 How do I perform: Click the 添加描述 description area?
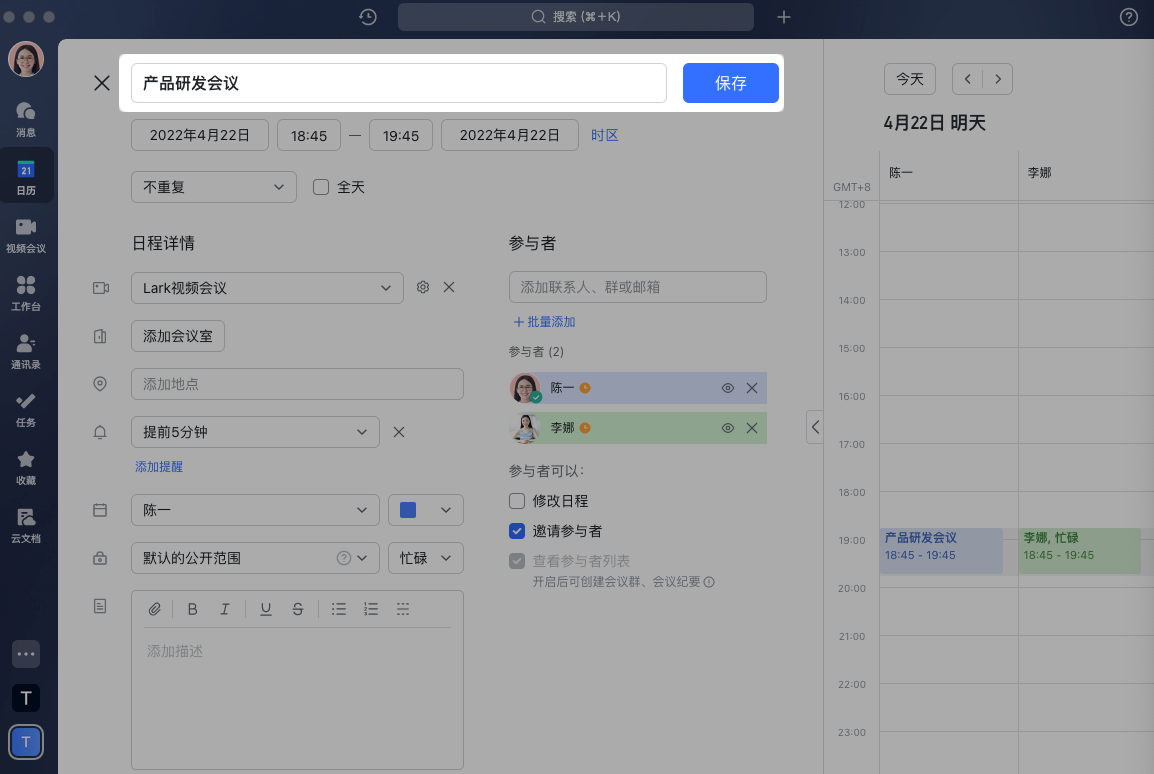297,697
